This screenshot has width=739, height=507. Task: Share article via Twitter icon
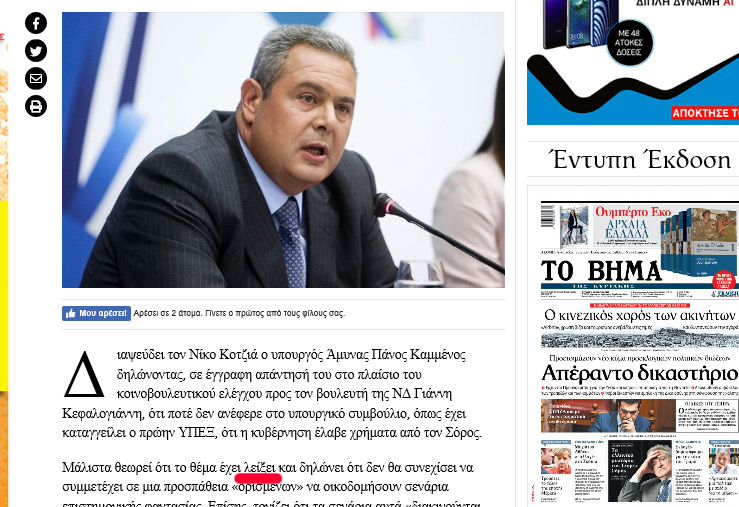[36, 50]
